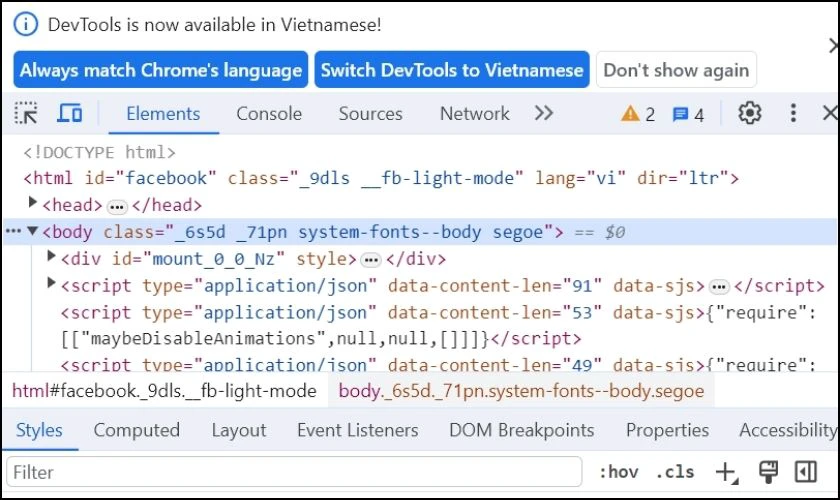The image size is (840, 500).
Task: Select the html id="facebook" element row
Action: tap(381, 178)
